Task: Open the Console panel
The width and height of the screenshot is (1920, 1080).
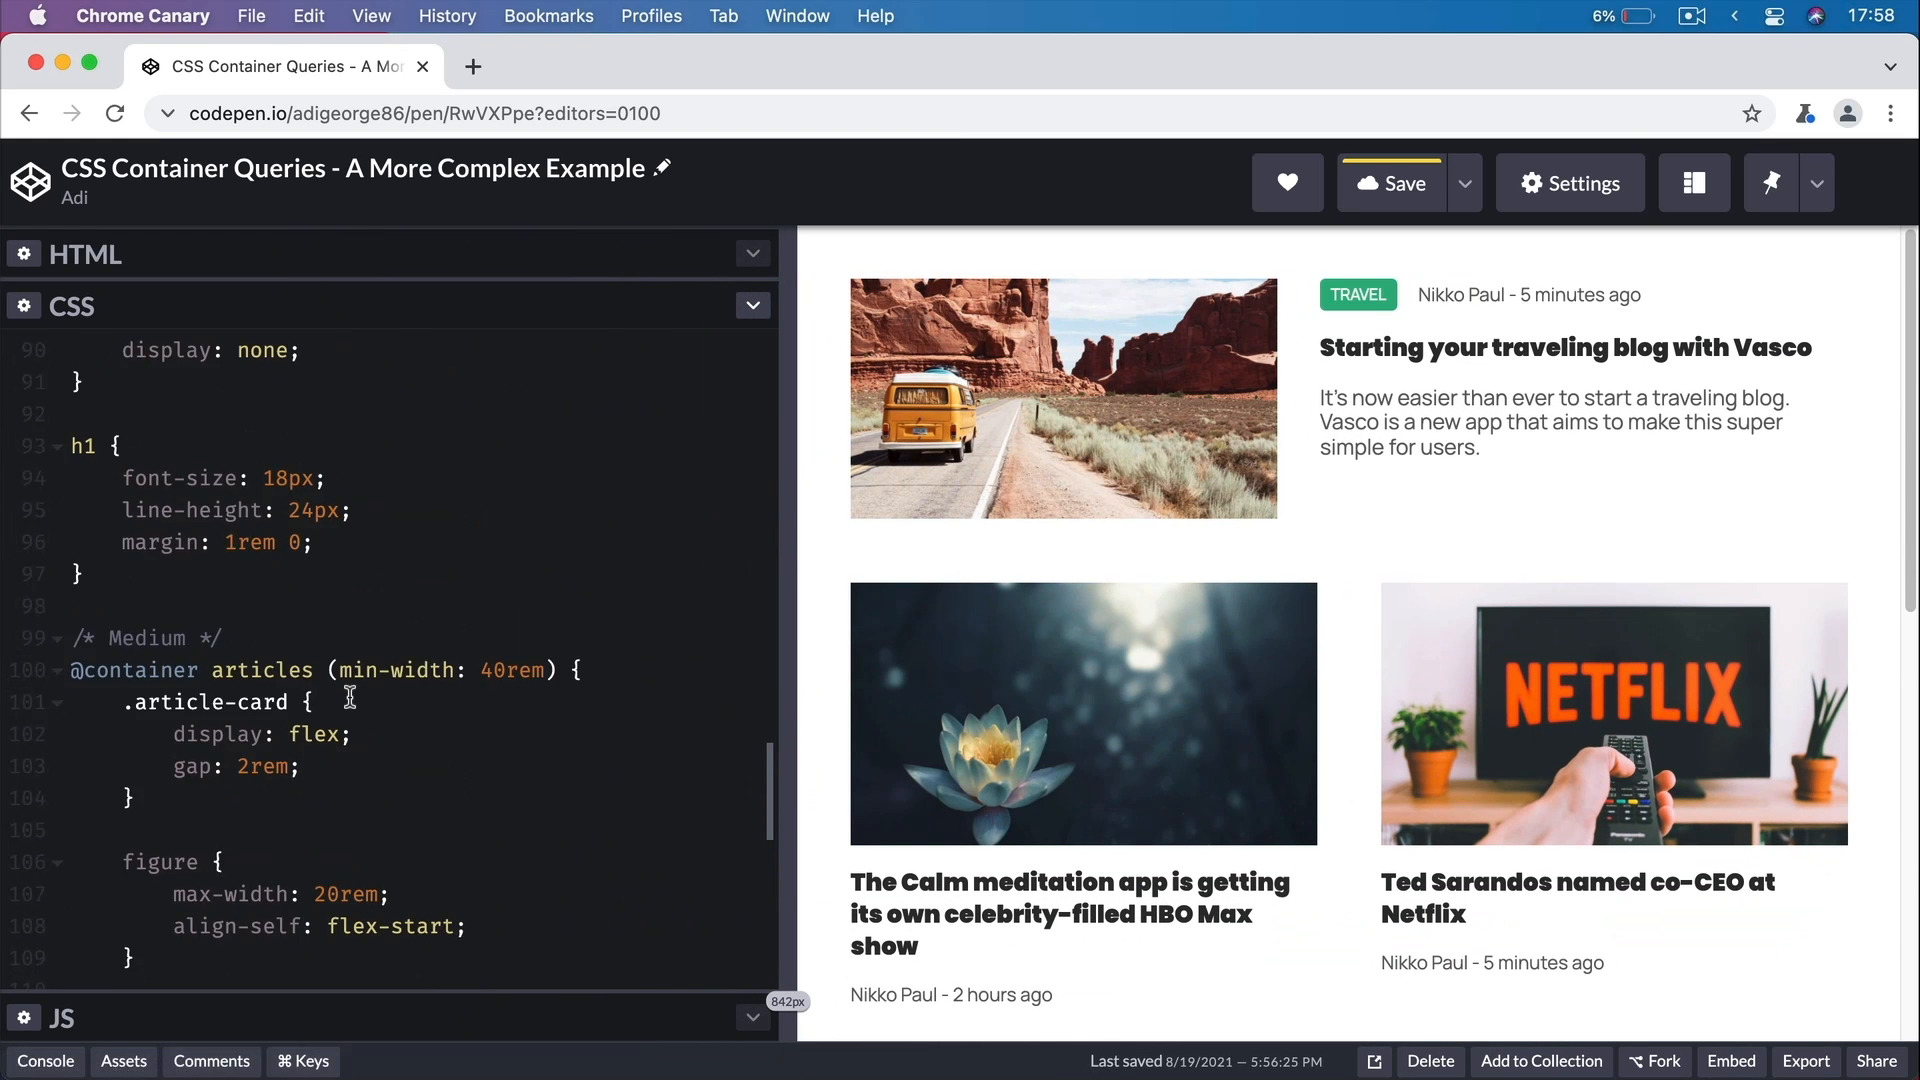Action: 45,1062
